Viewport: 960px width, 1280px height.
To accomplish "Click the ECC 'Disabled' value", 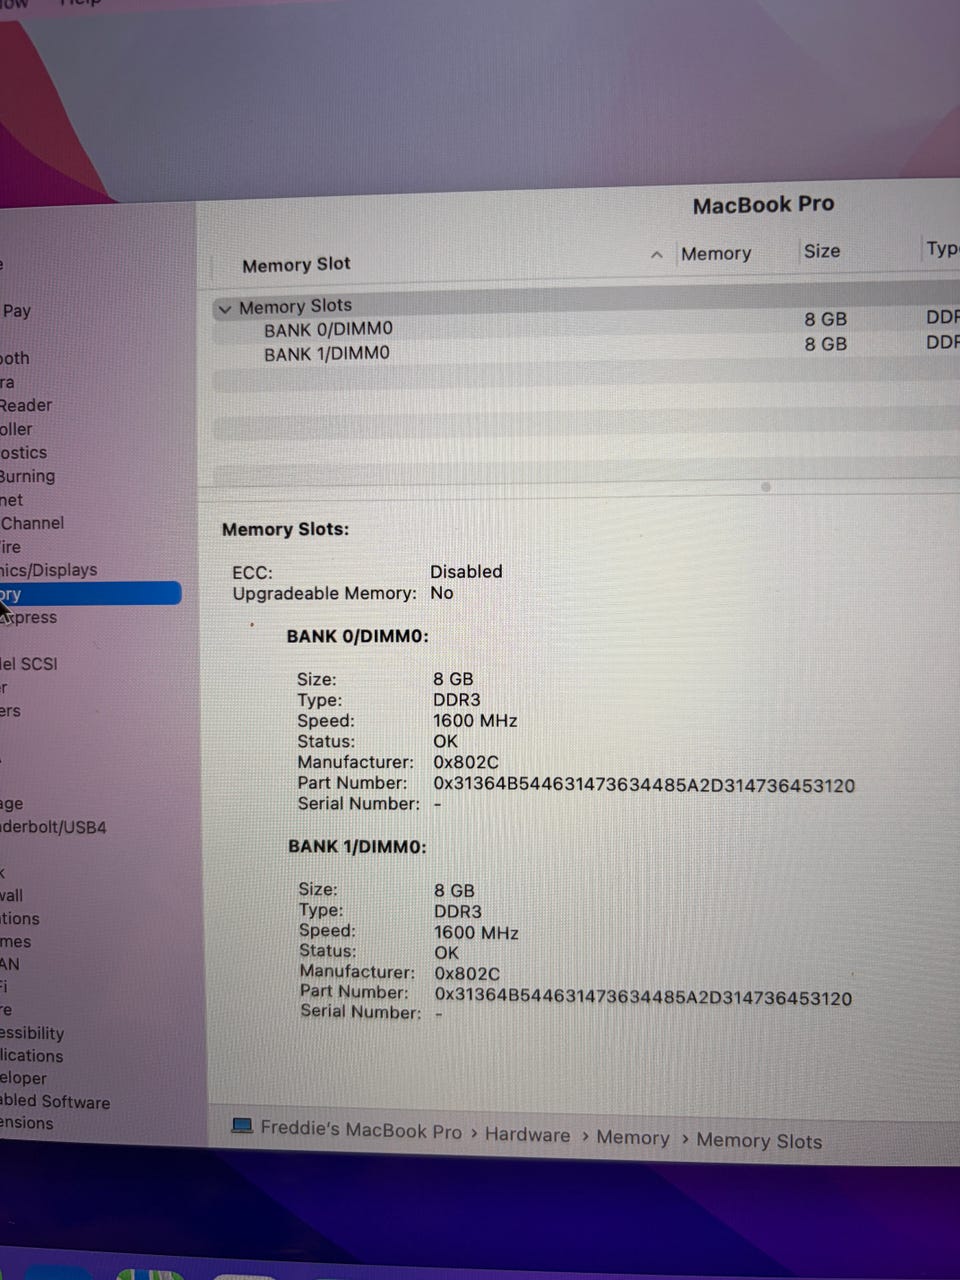I will (x=466, y=571).
